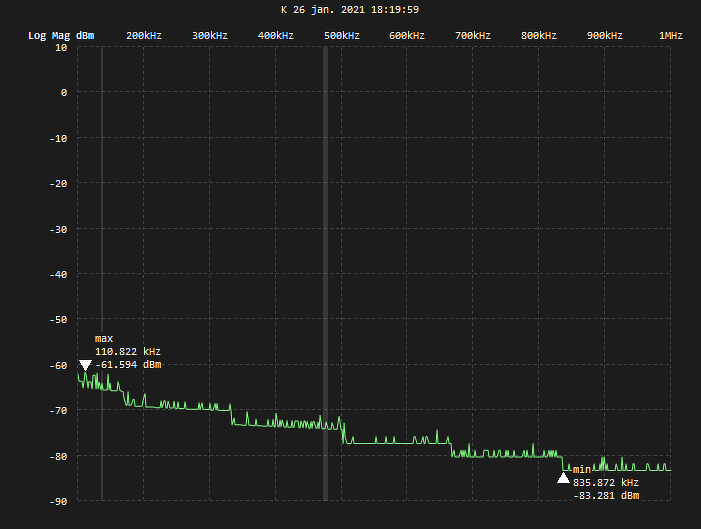Click the -80 dBm axis value

pos(59,457)
